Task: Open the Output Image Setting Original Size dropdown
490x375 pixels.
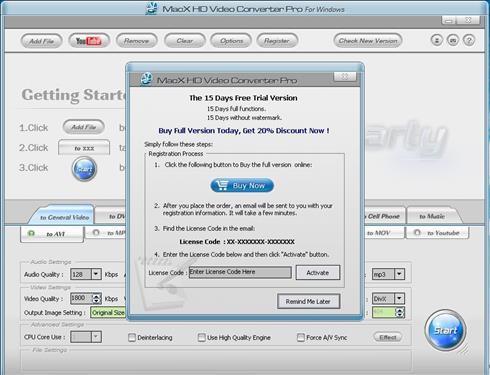Action: pos(108,313)
